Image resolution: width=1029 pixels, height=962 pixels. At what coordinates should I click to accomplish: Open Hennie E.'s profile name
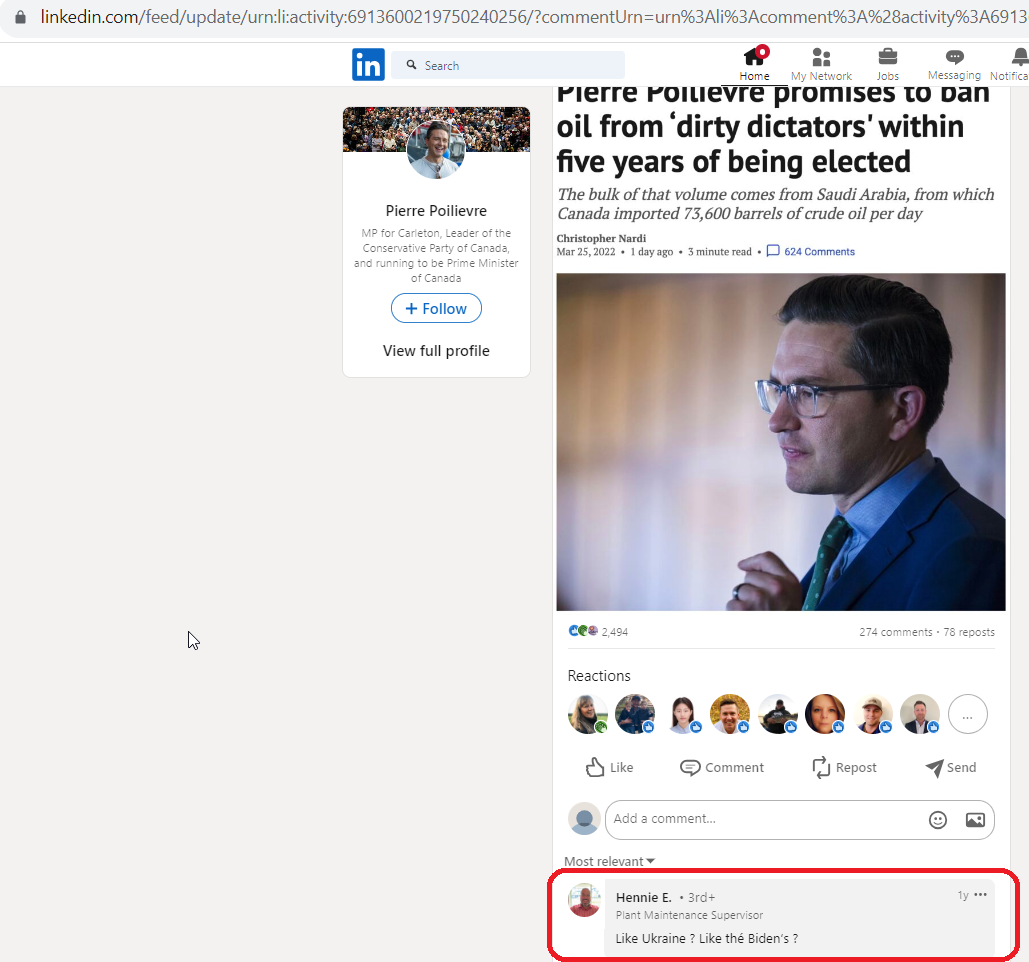point(644,897)
